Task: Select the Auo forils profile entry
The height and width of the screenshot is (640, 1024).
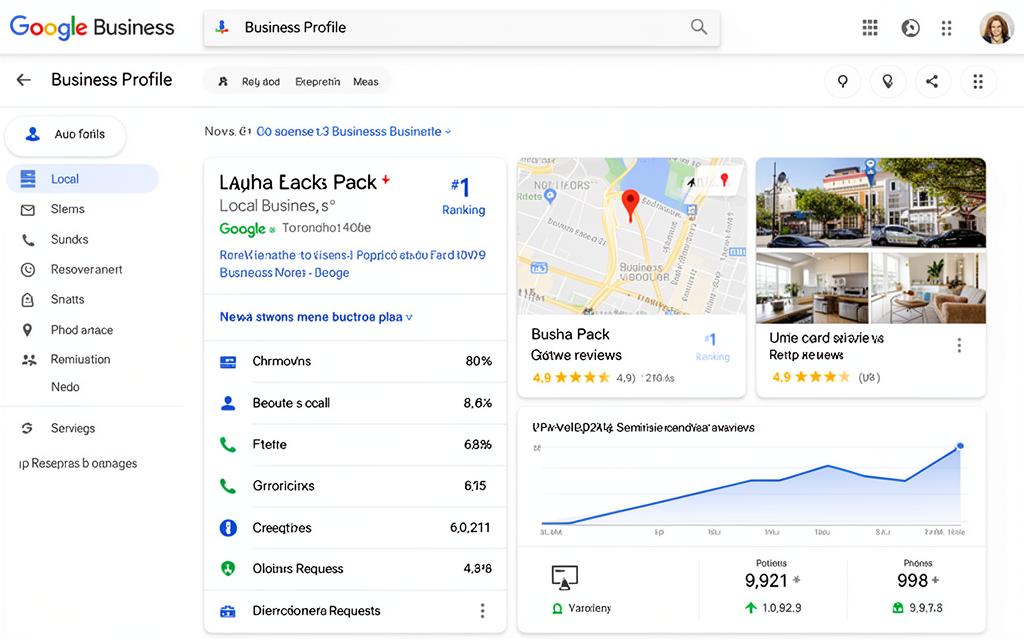Action: tap(65, 134)
